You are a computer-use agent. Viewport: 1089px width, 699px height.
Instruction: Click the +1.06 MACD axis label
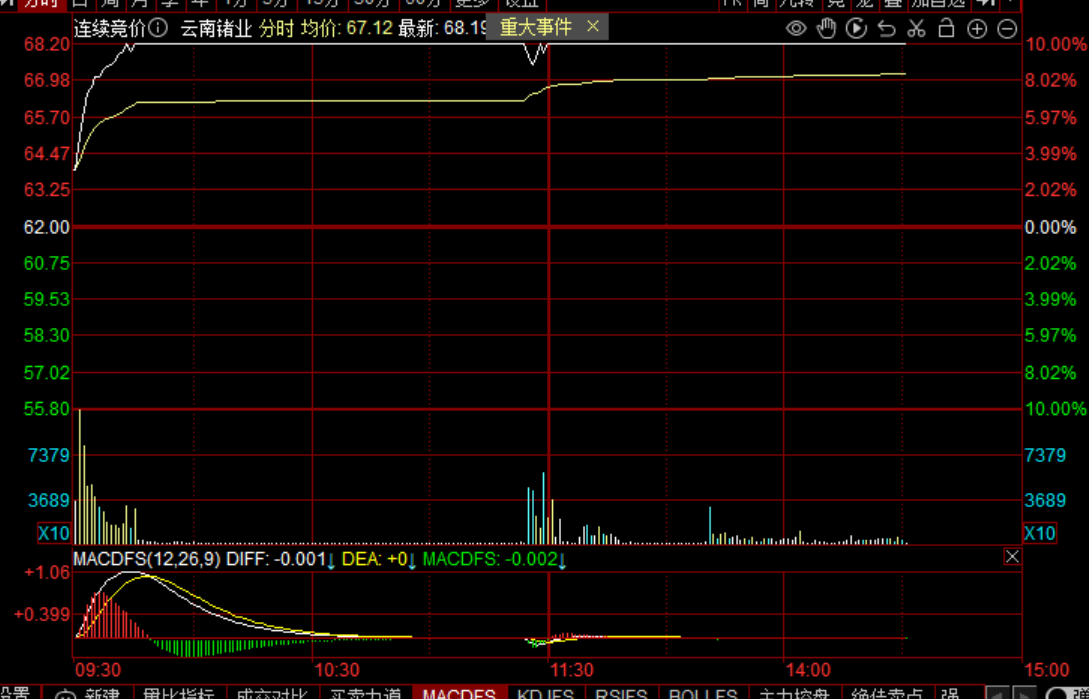pyautogui.click(x=47, y=573)
